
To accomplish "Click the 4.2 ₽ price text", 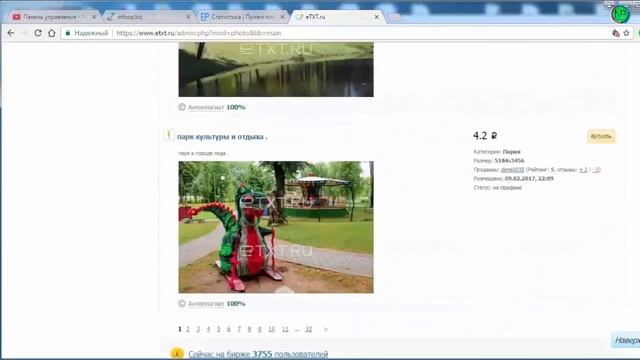I will coord(485,136).
